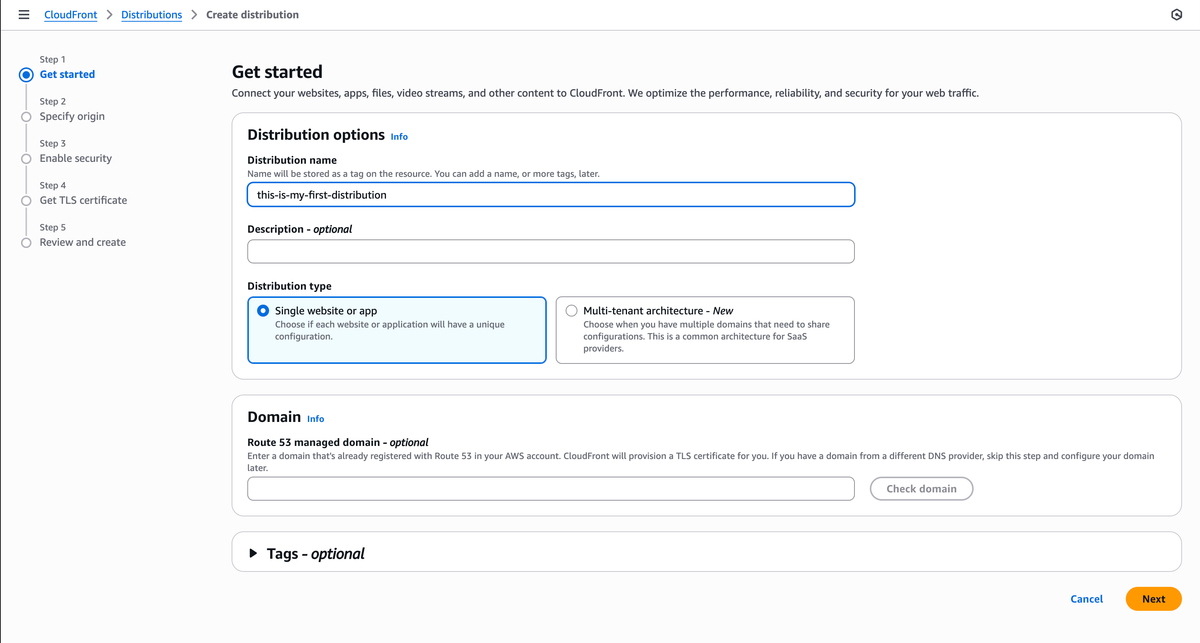Click the Step 1 Get started indicator
1200x643 pixels.
[26, 74]
